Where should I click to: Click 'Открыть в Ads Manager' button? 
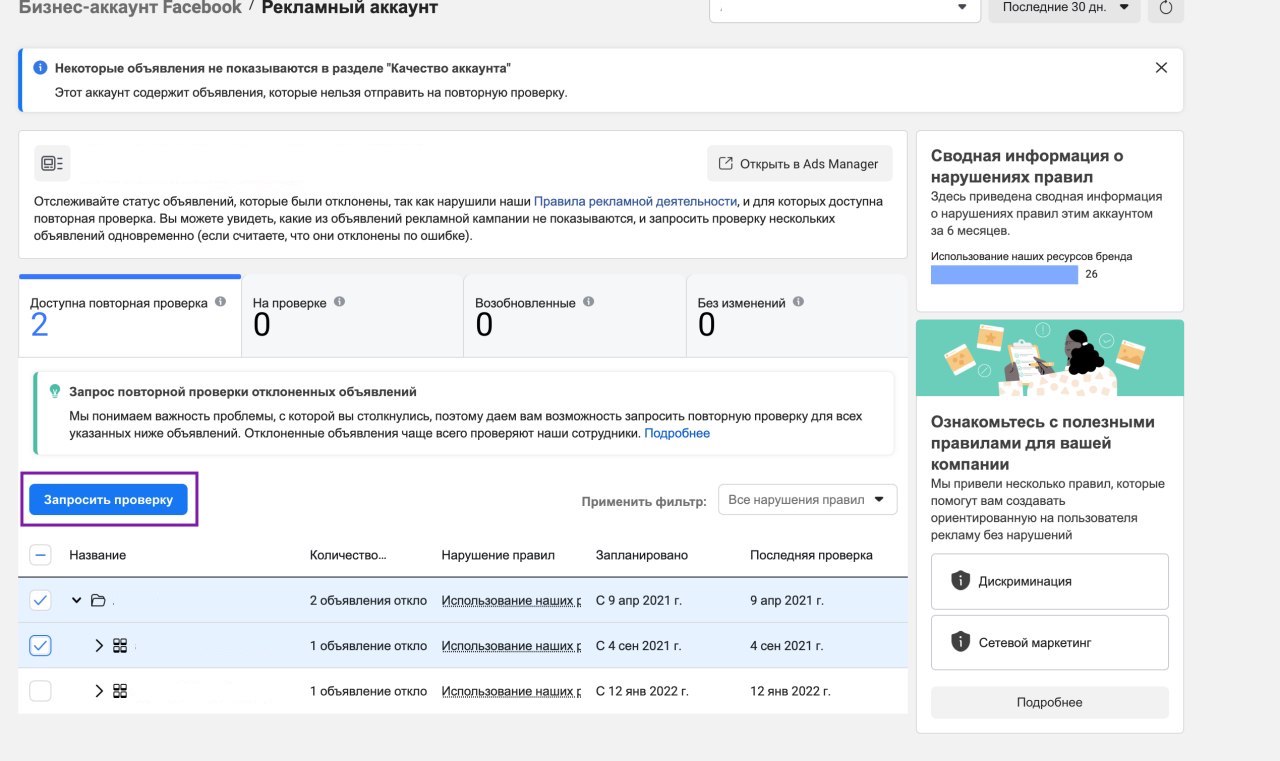pyautogui.click(x=799, y=164)
